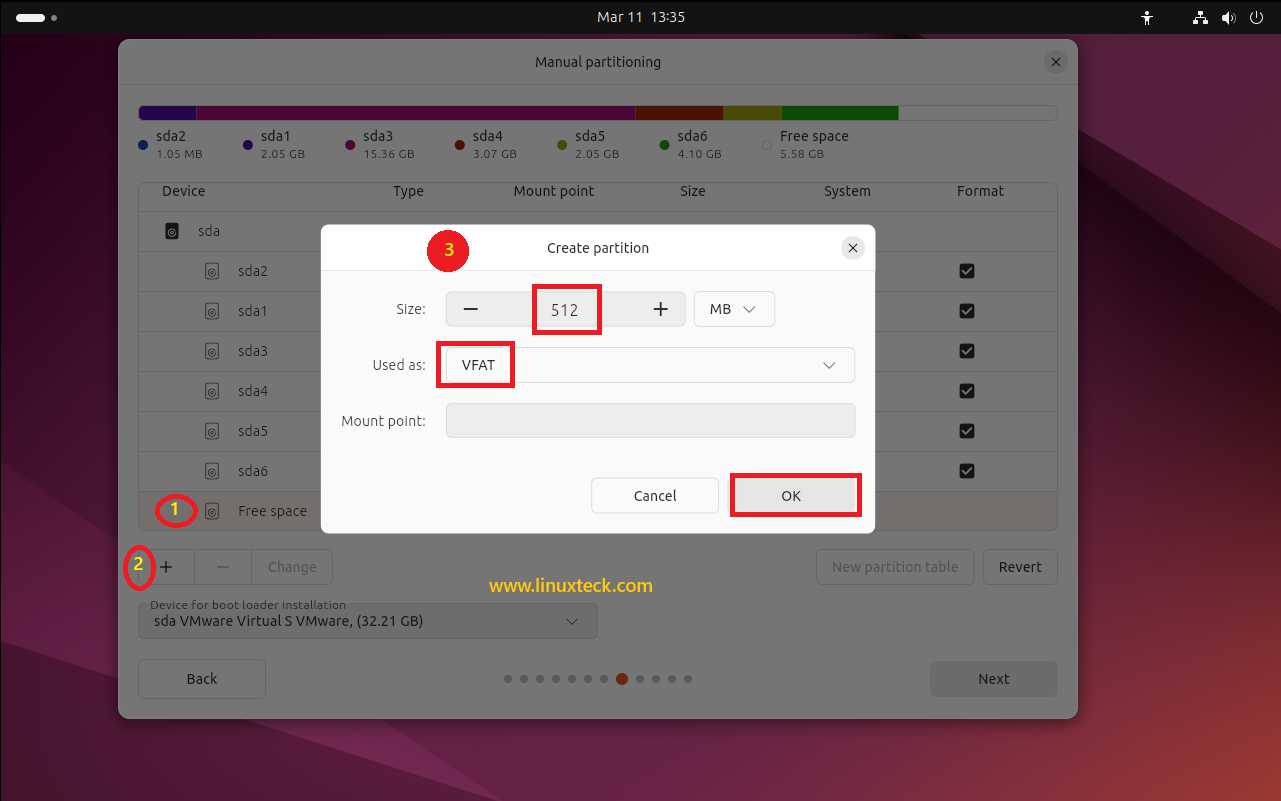
Task: Select the sda2 drive icon in the list
Action: [x=212, y=271]
